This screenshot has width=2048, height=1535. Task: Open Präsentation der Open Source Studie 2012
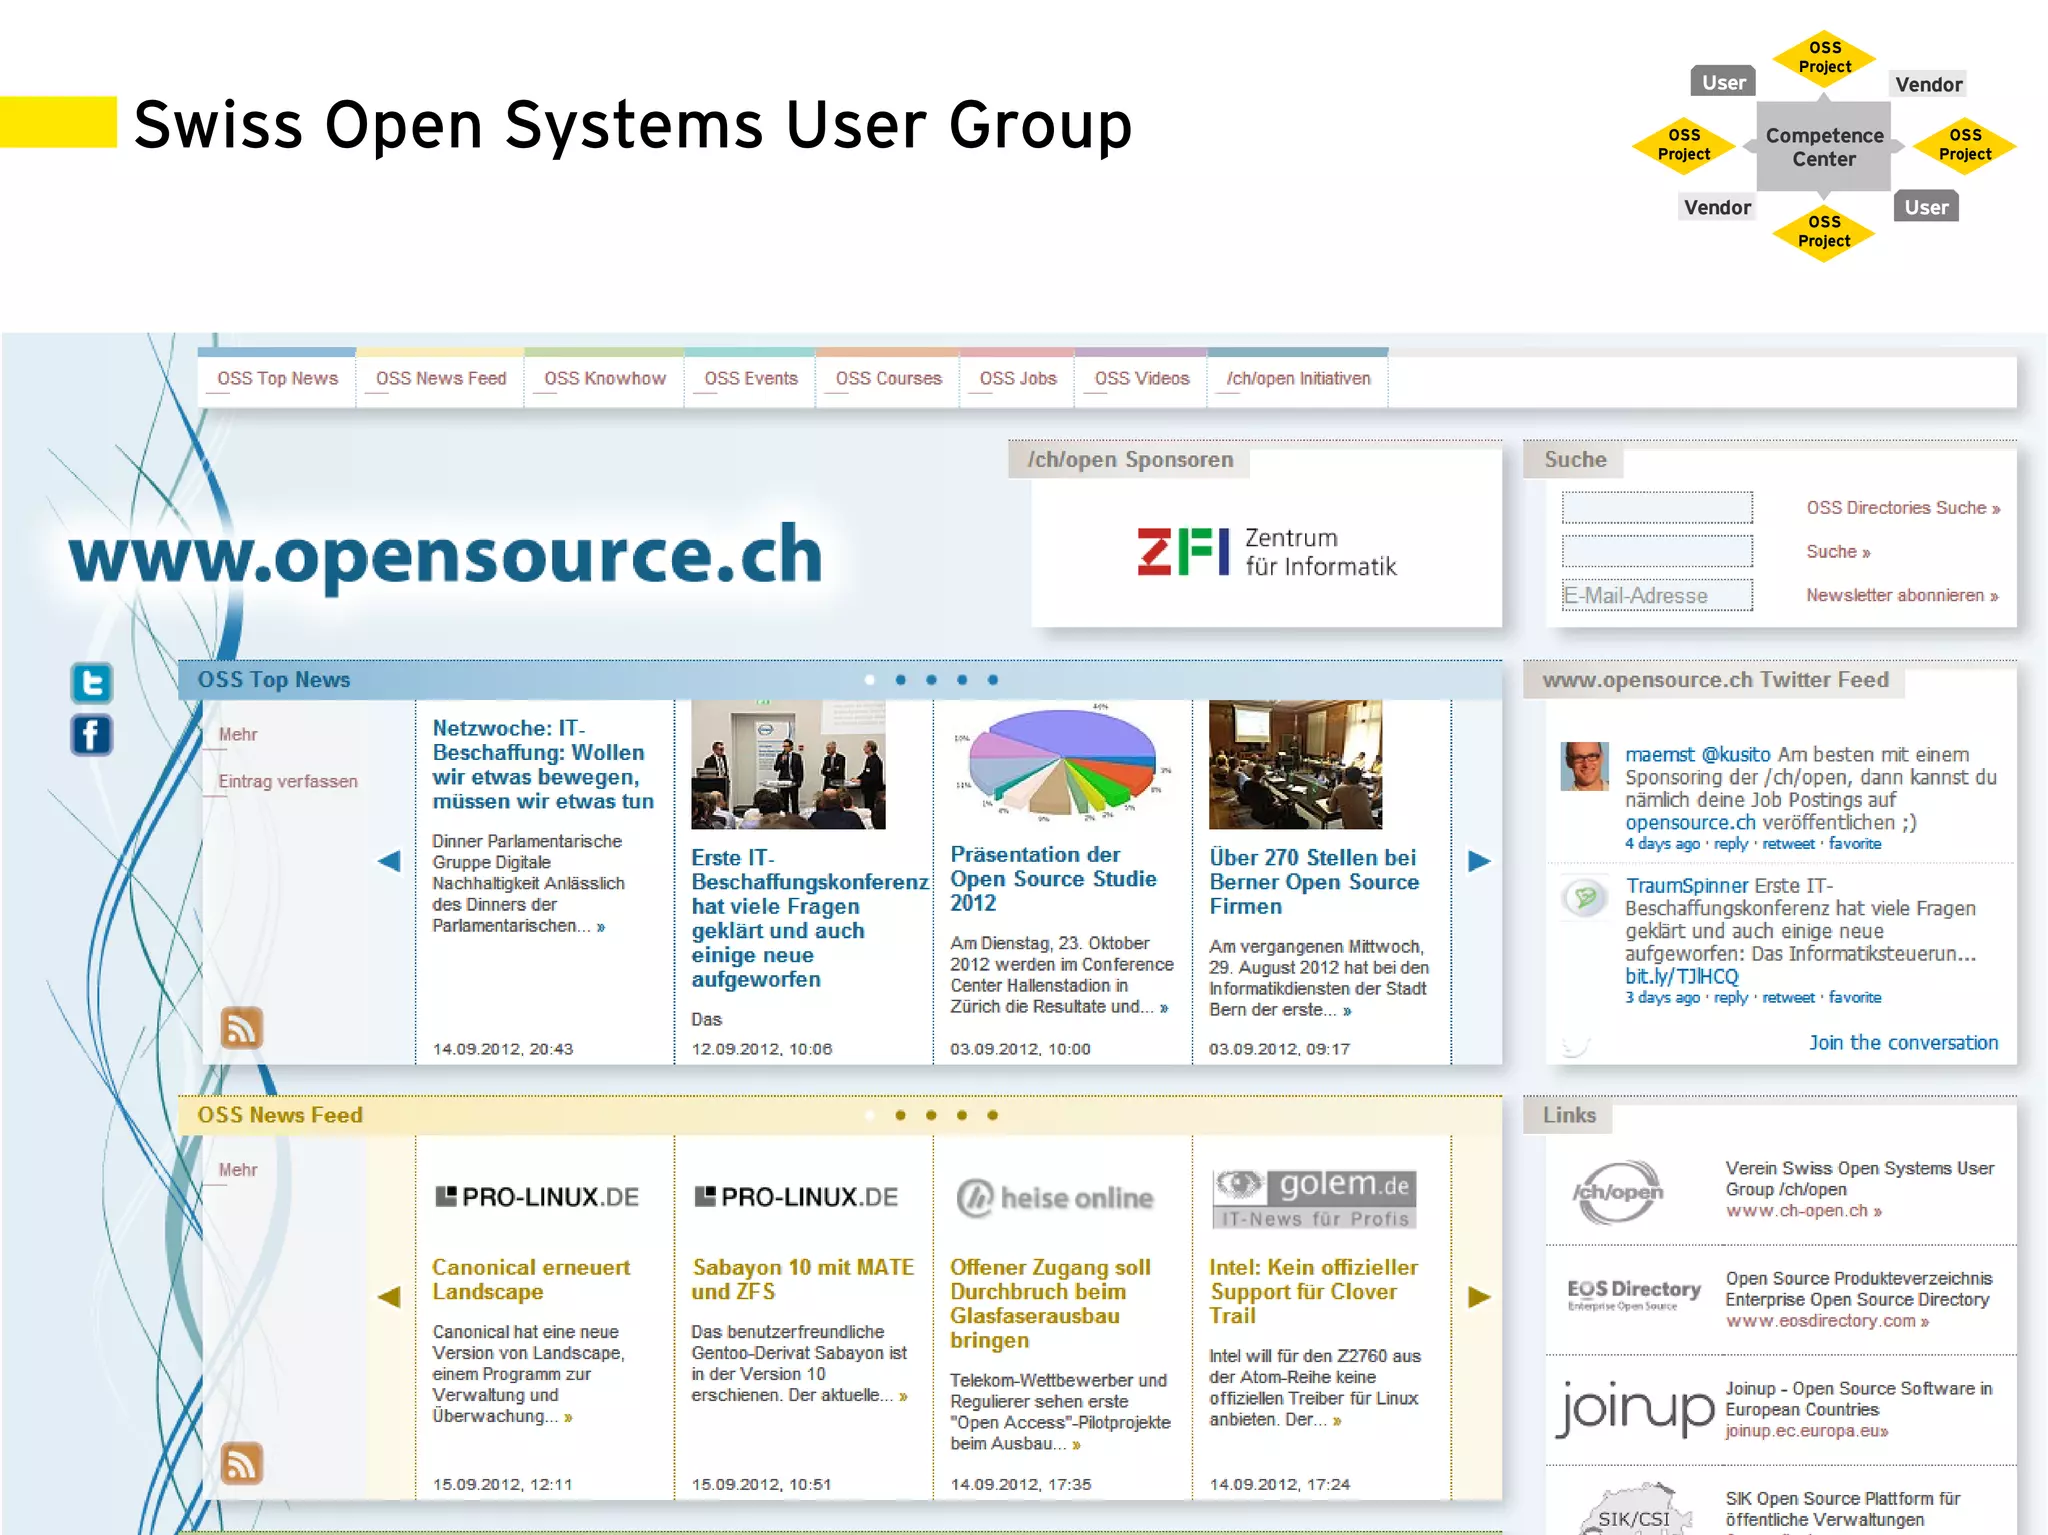click(1053, 879)
